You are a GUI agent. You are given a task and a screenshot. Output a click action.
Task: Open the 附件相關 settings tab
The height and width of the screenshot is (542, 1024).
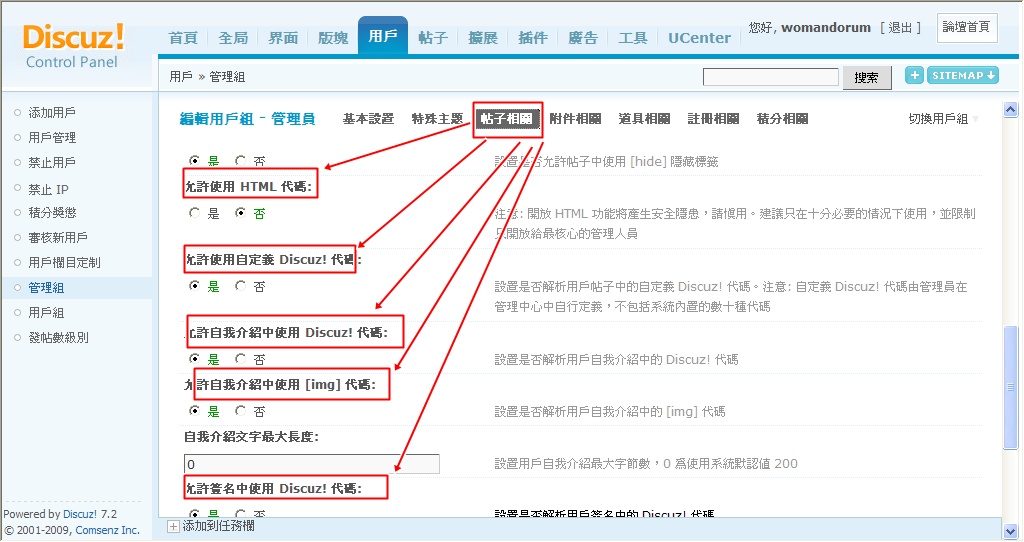[x=575, y=119]
